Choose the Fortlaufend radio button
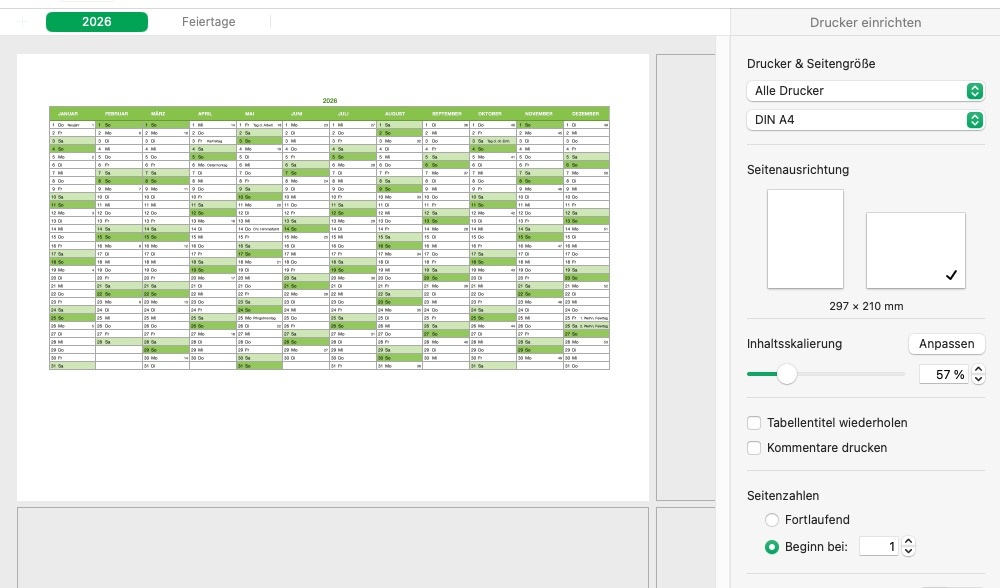 coord(772,520)
